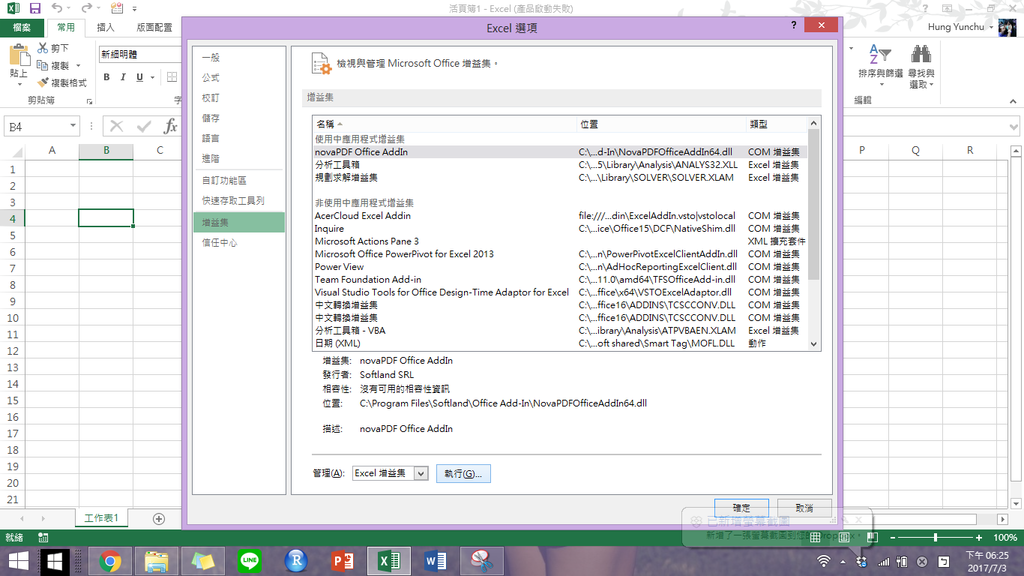Image resolution: width=1024 pixels, height=576 pixels.
Task: Click the Save icon in Excel title bar
Action: click(x=35, y=8)
